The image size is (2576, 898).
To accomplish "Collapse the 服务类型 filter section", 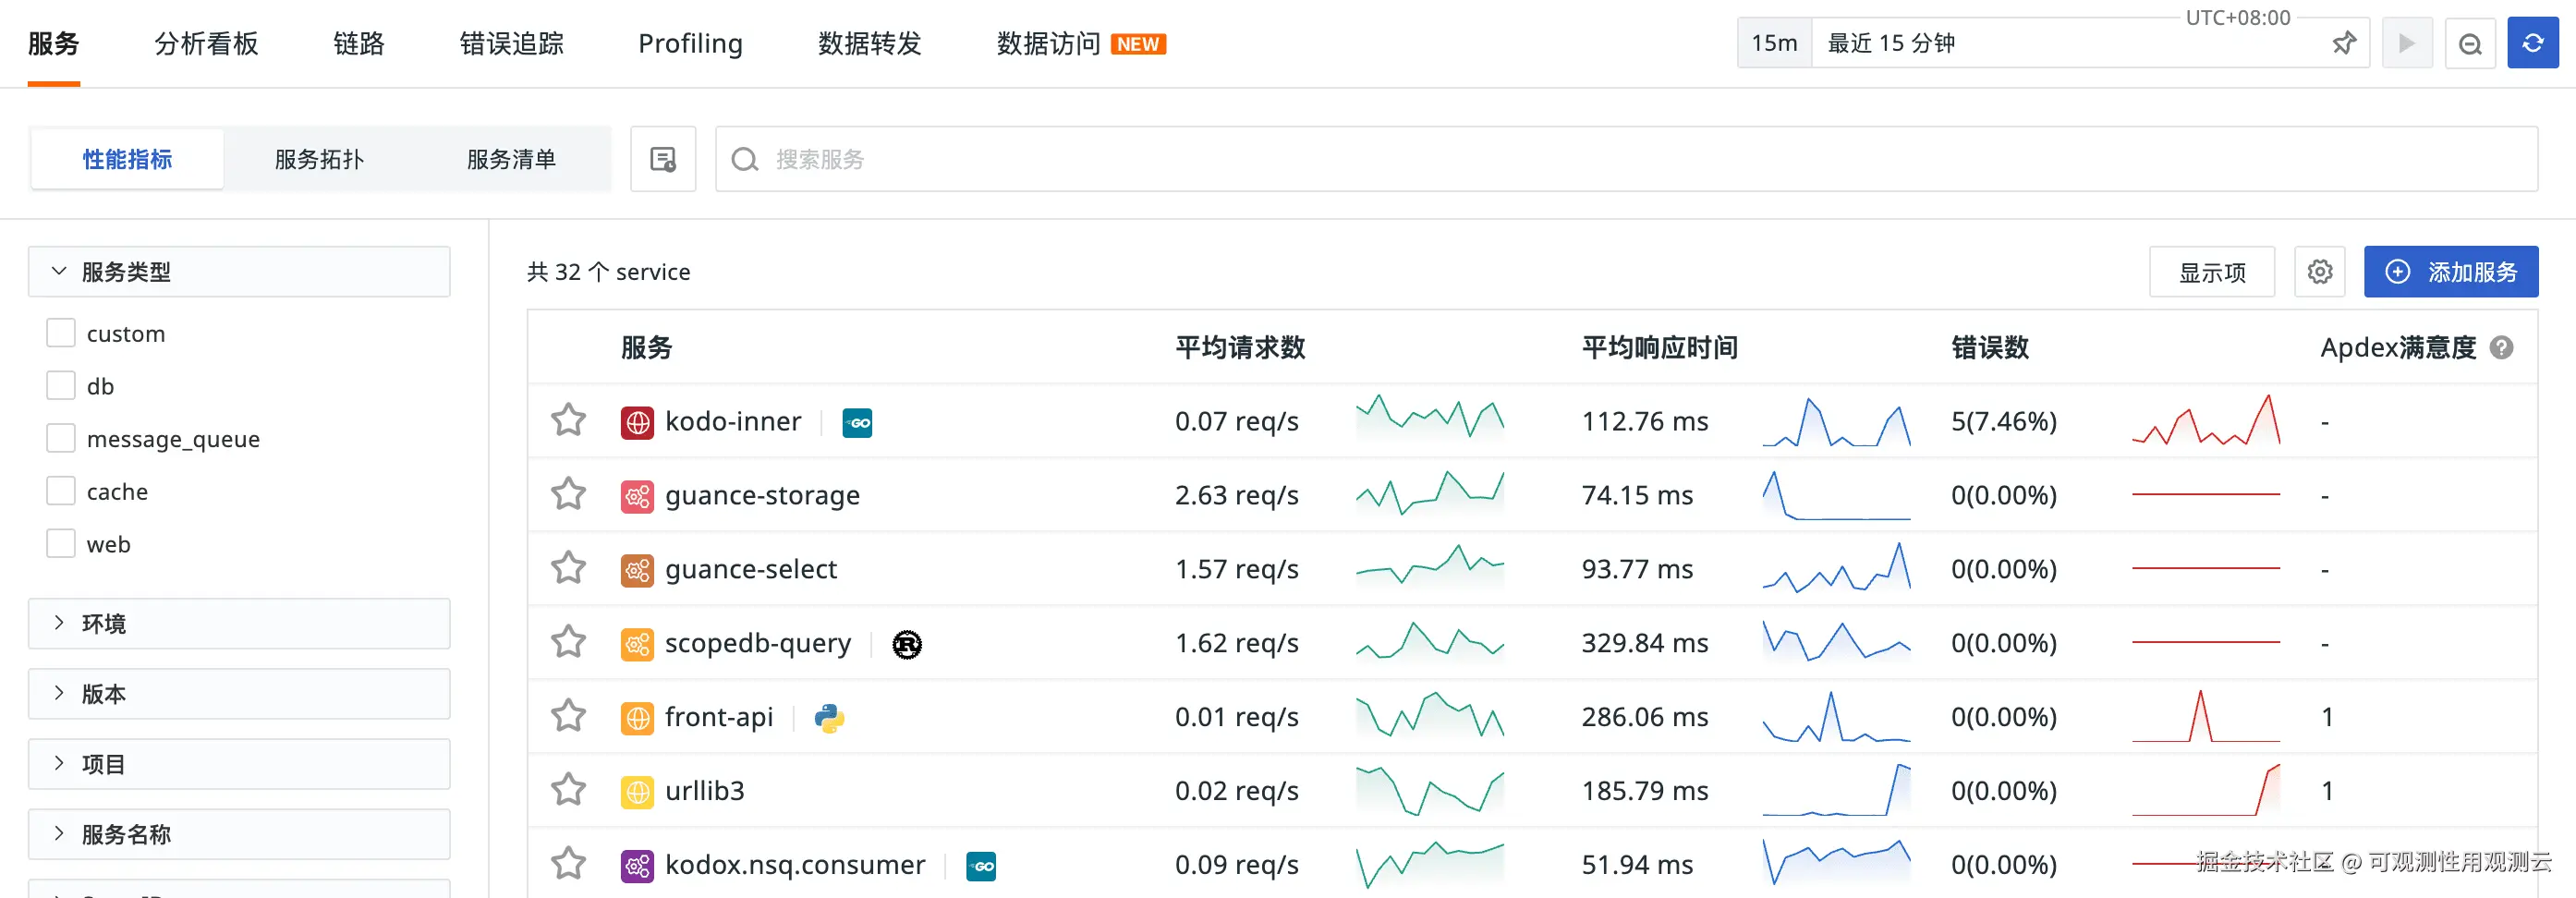I will [x=239, y=272].
